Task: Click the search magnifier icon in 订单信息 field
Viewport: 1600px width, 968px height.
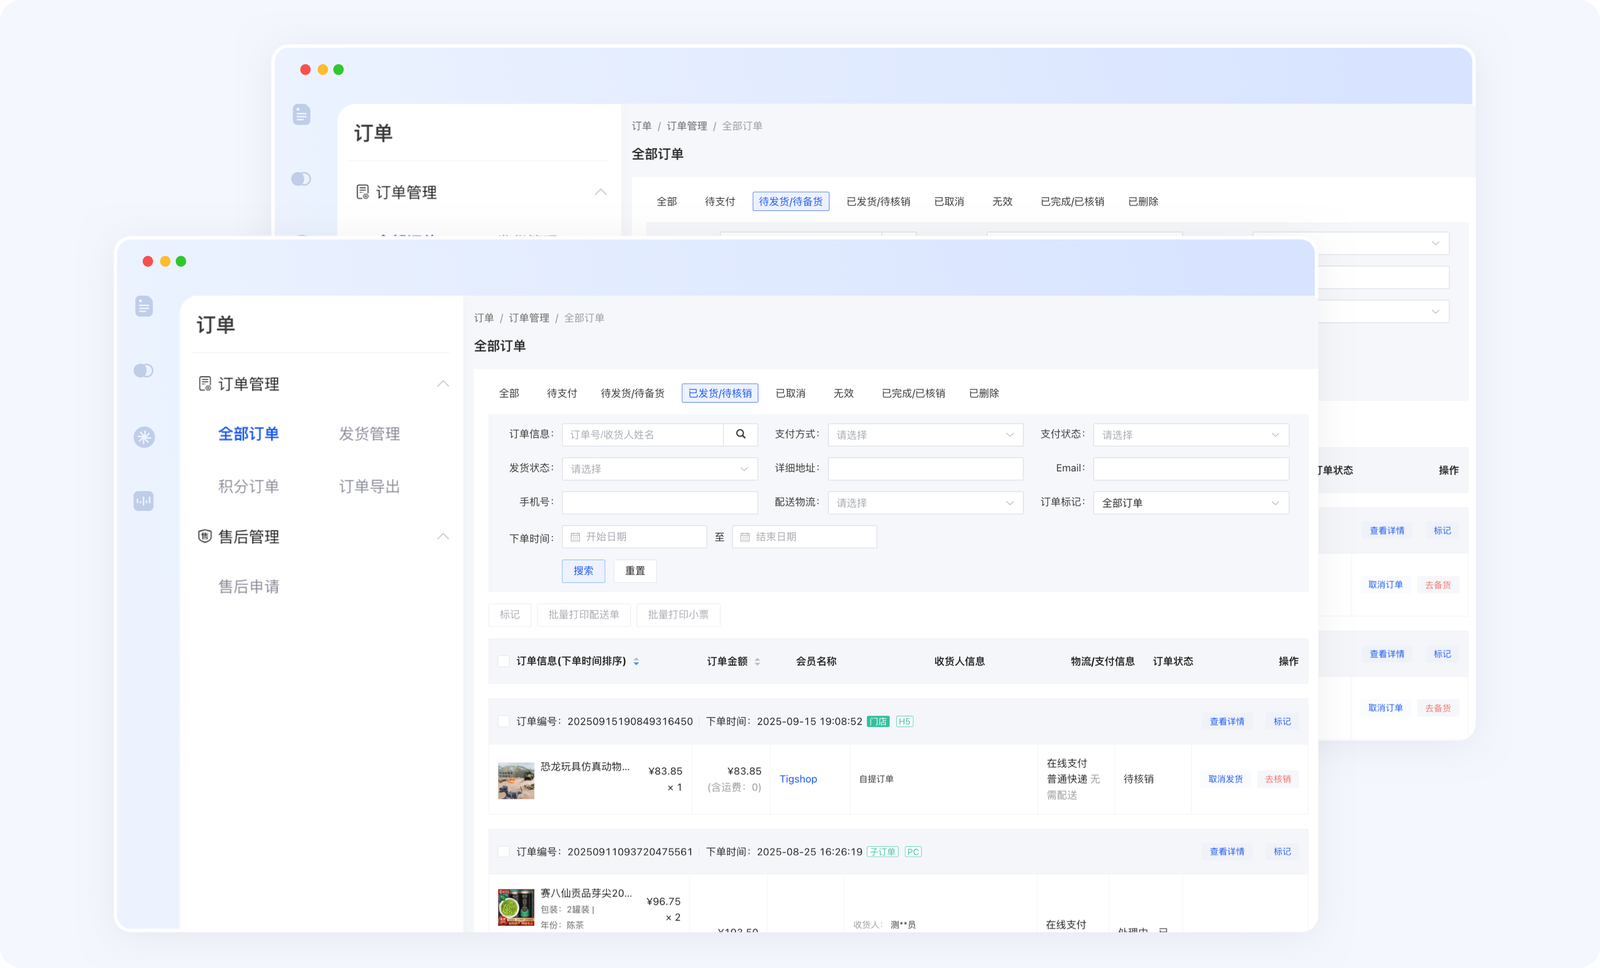Action: [741, 434]
